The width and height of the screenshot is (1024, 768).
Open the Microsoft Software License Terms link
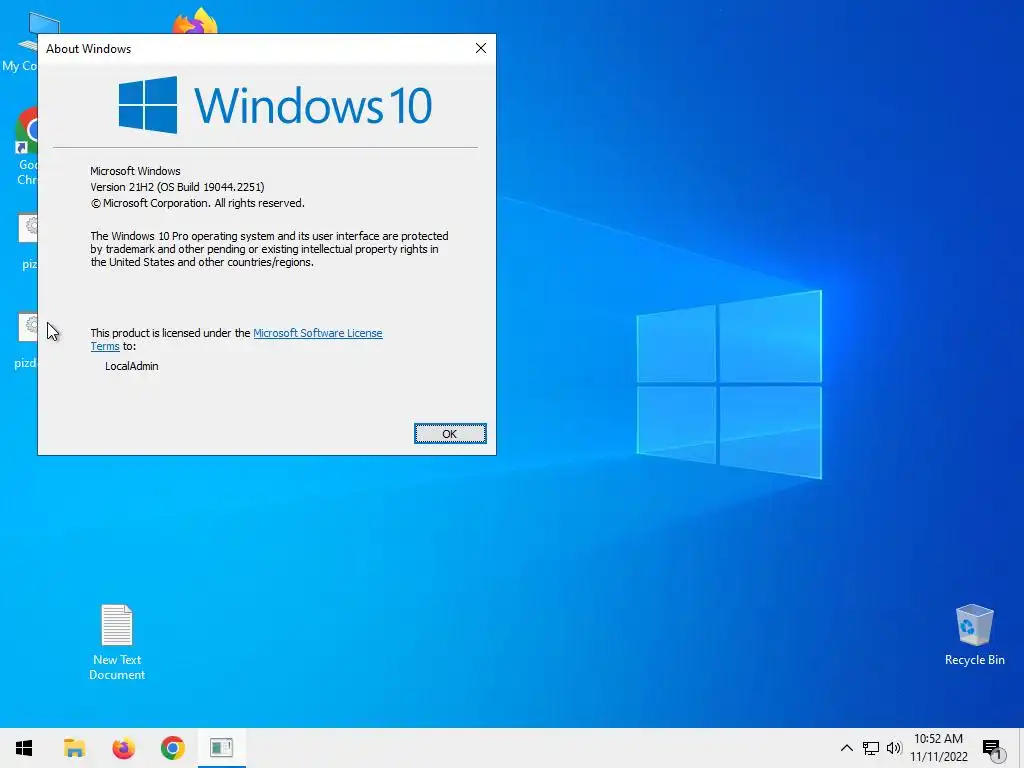317,333
